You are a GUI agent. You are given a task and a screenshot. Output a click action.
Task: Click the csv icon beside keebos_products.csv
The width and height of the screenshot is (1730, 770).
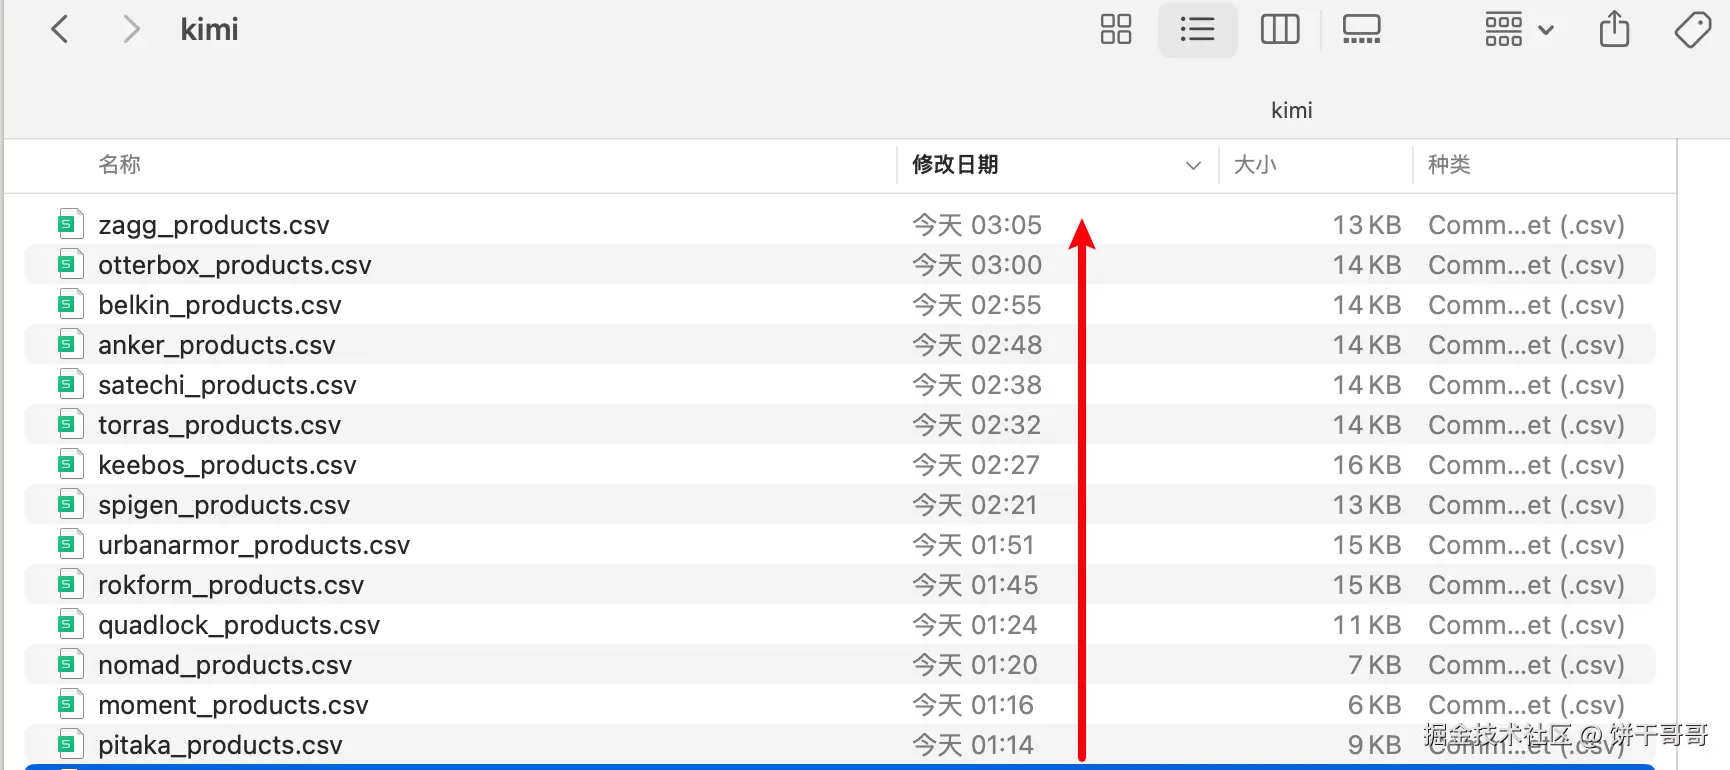[69, 464]
